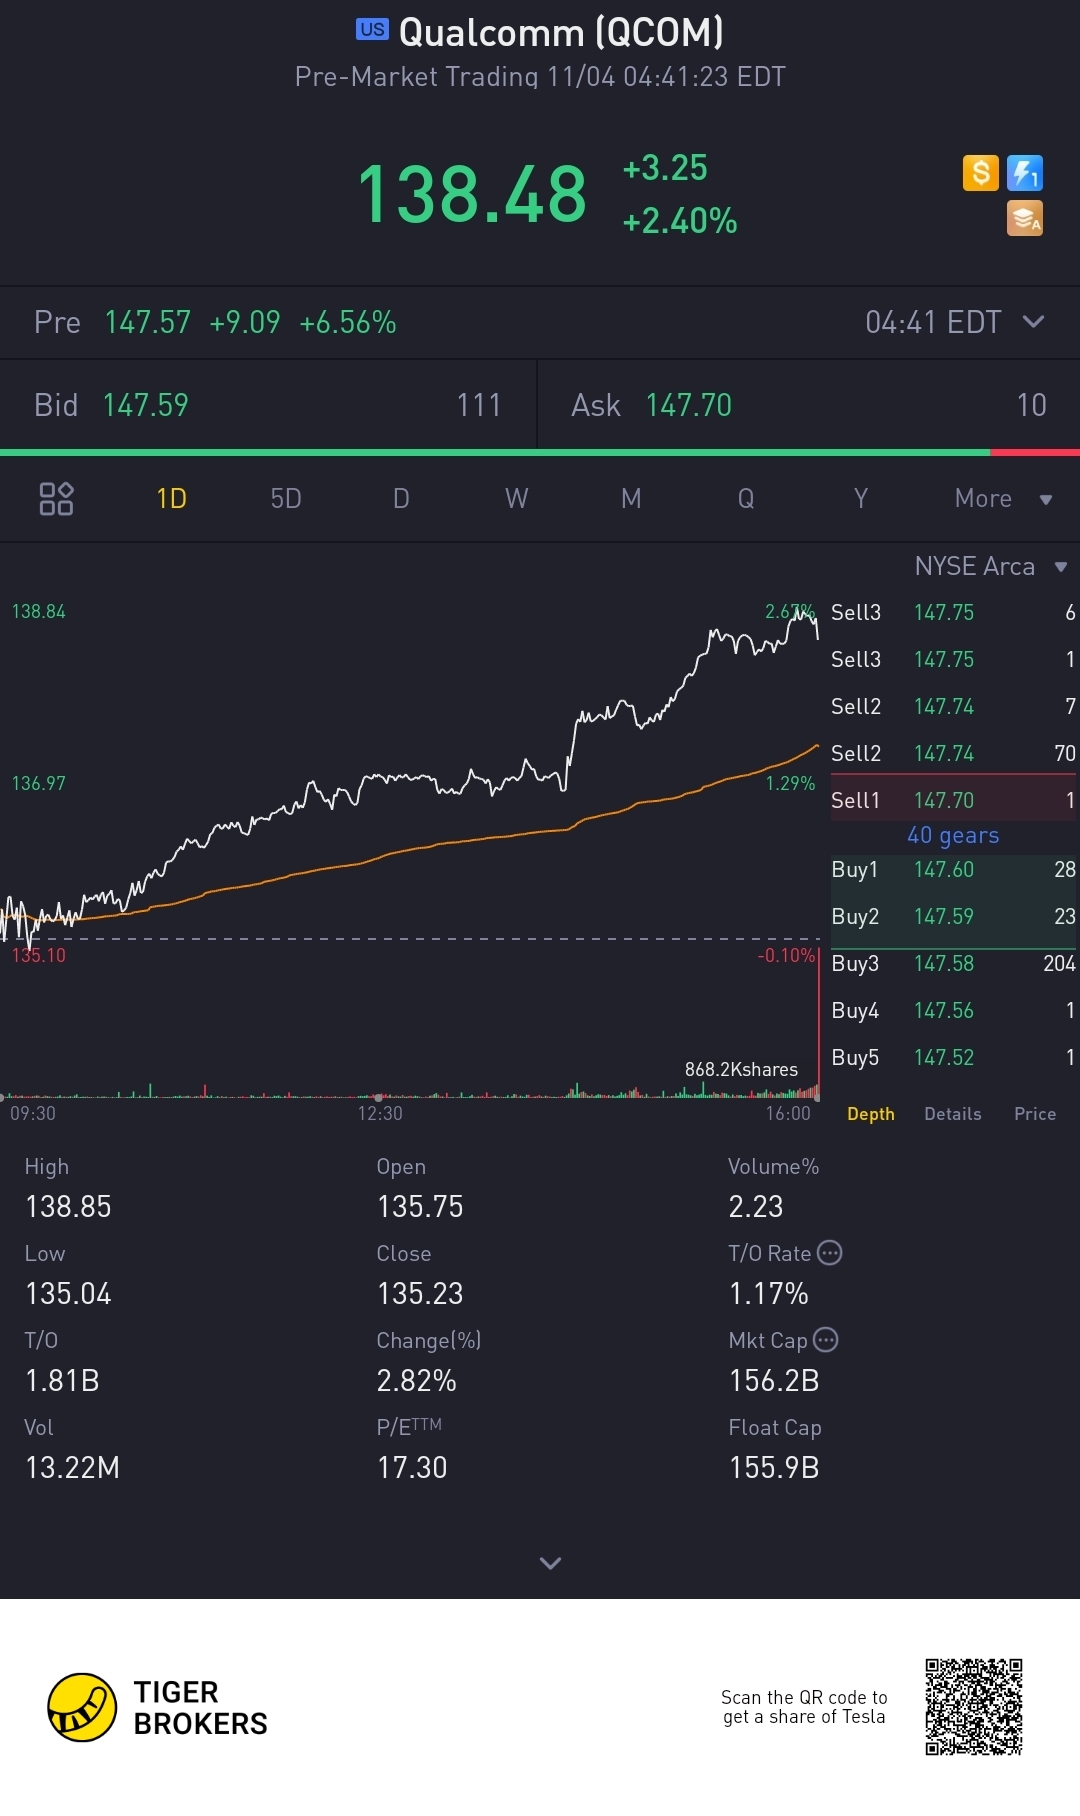The height and width of the screenshot is (1816, 1080).
Task: Switch to the quarterly Q chart
Action: [746, 498]
